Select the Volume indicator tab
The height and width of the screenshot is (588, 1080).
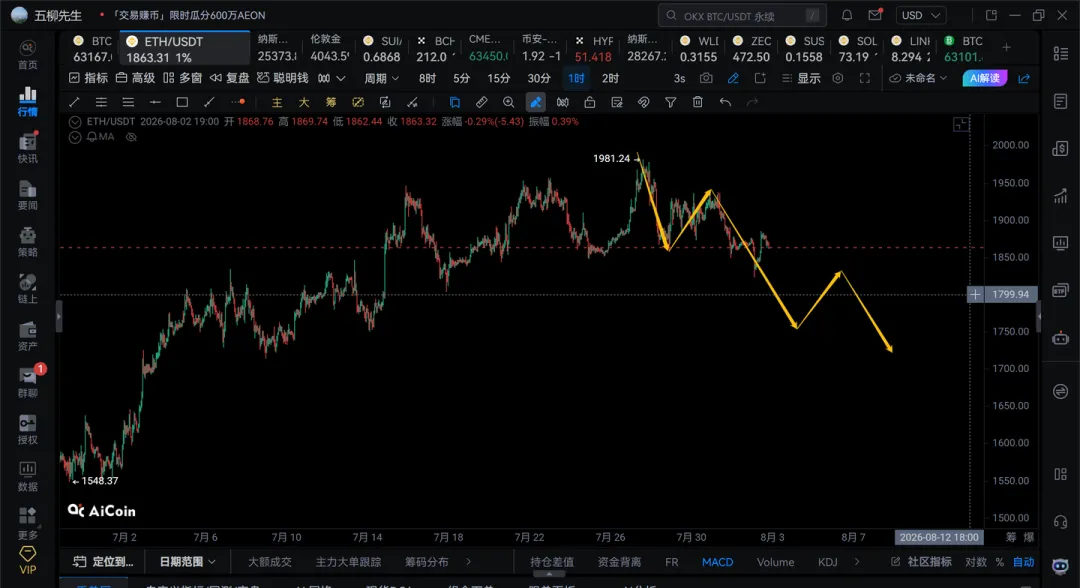coord(776,562)
